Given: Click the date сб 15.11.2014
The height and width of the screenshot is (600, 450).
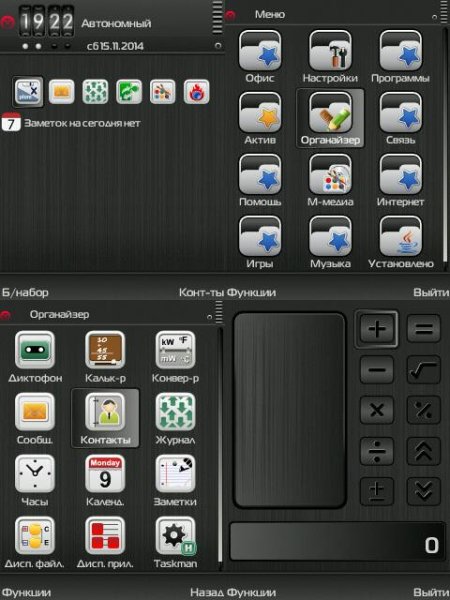Looking at the screenshot, I should click(x=115, y=46).
